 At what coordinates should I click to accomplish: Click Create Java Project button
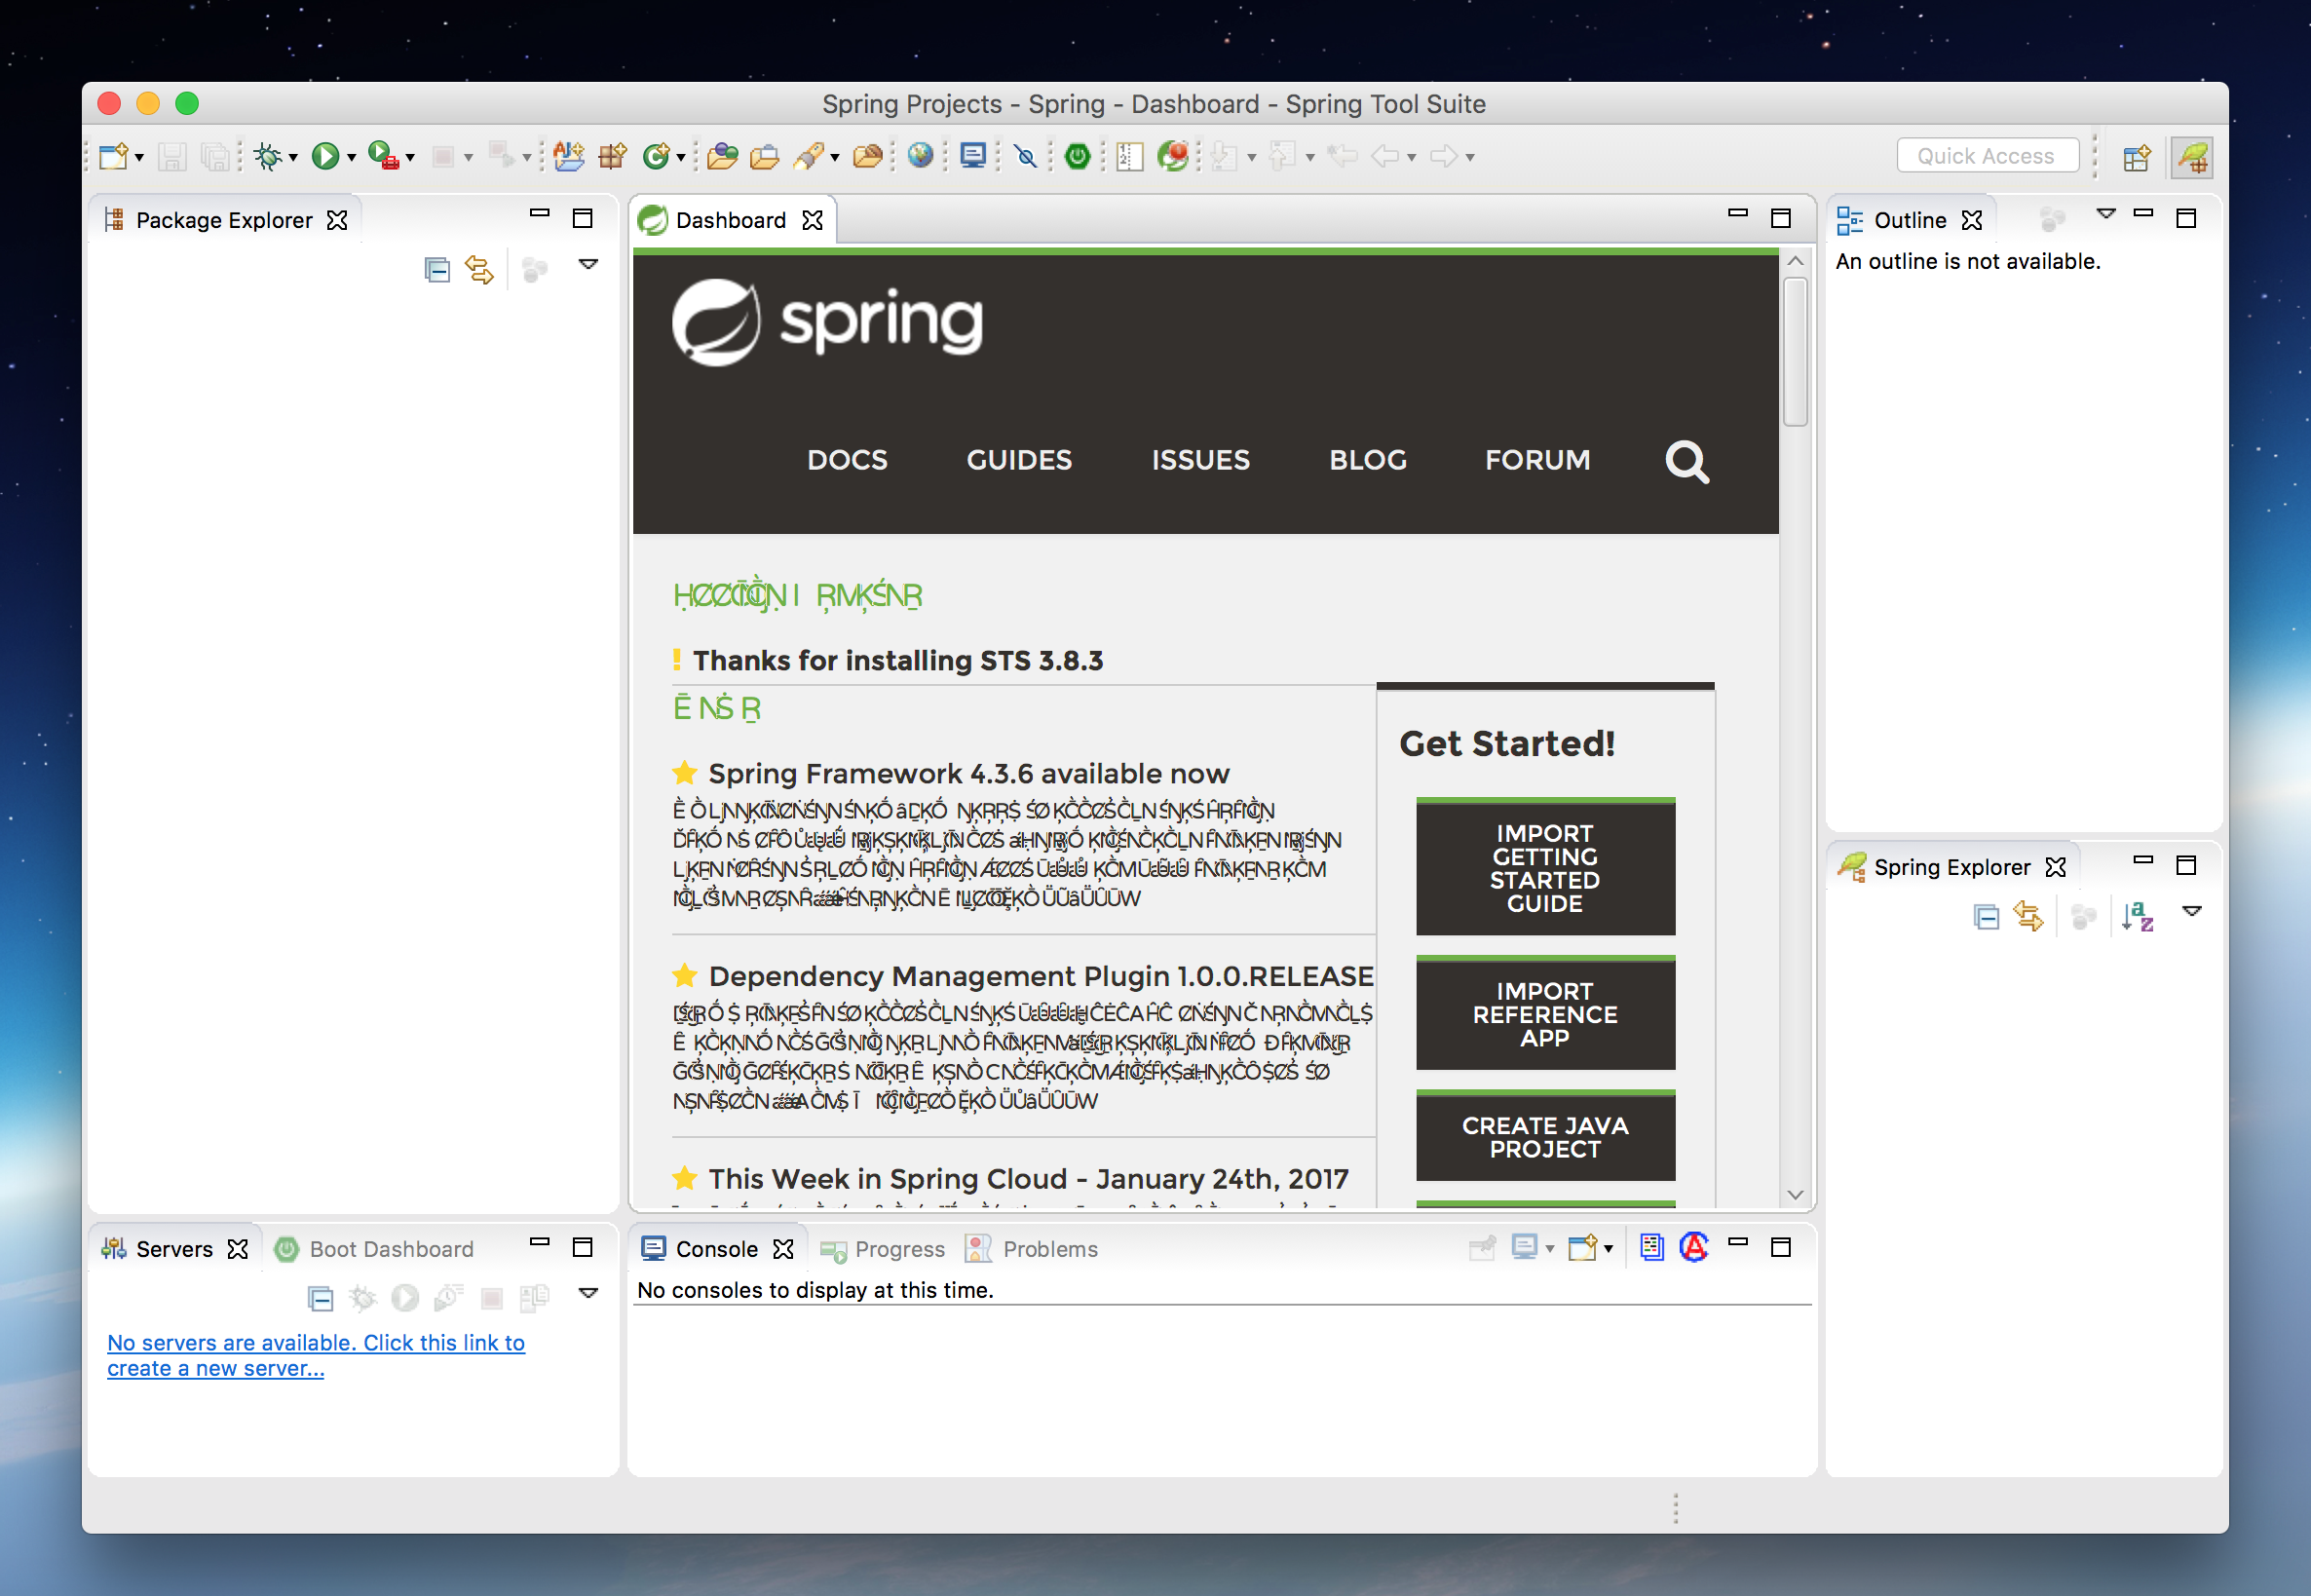click(1545, 1136)
